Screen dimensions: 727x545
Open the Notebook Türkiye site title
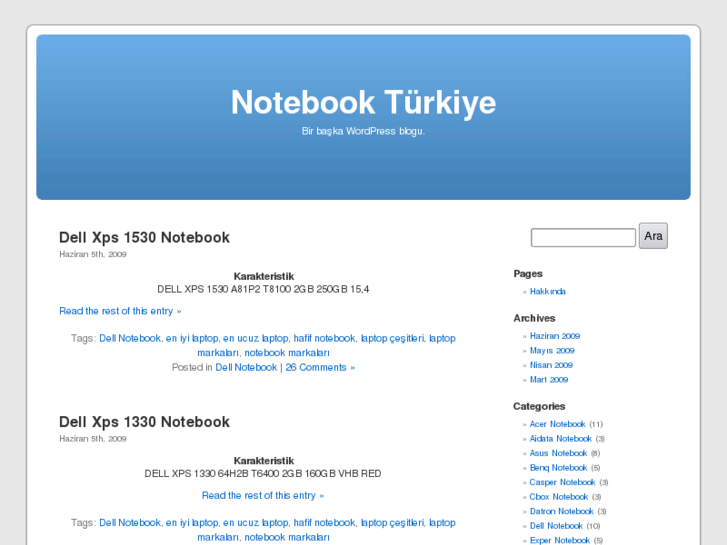[364, 102]
